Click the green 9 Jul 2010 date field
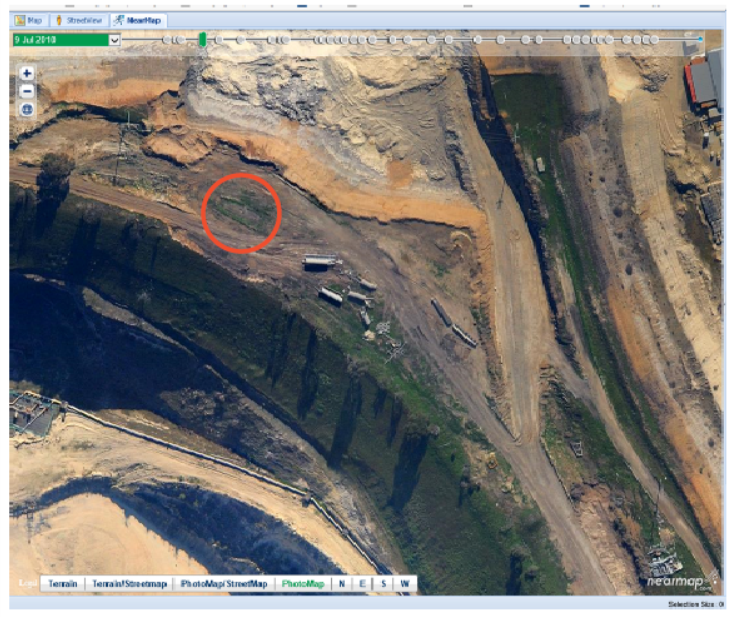735x617 pixels. [61, 40]
